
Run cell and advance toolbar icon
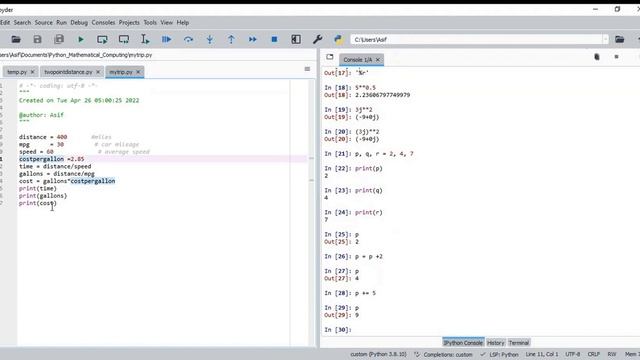pos(124,40)
